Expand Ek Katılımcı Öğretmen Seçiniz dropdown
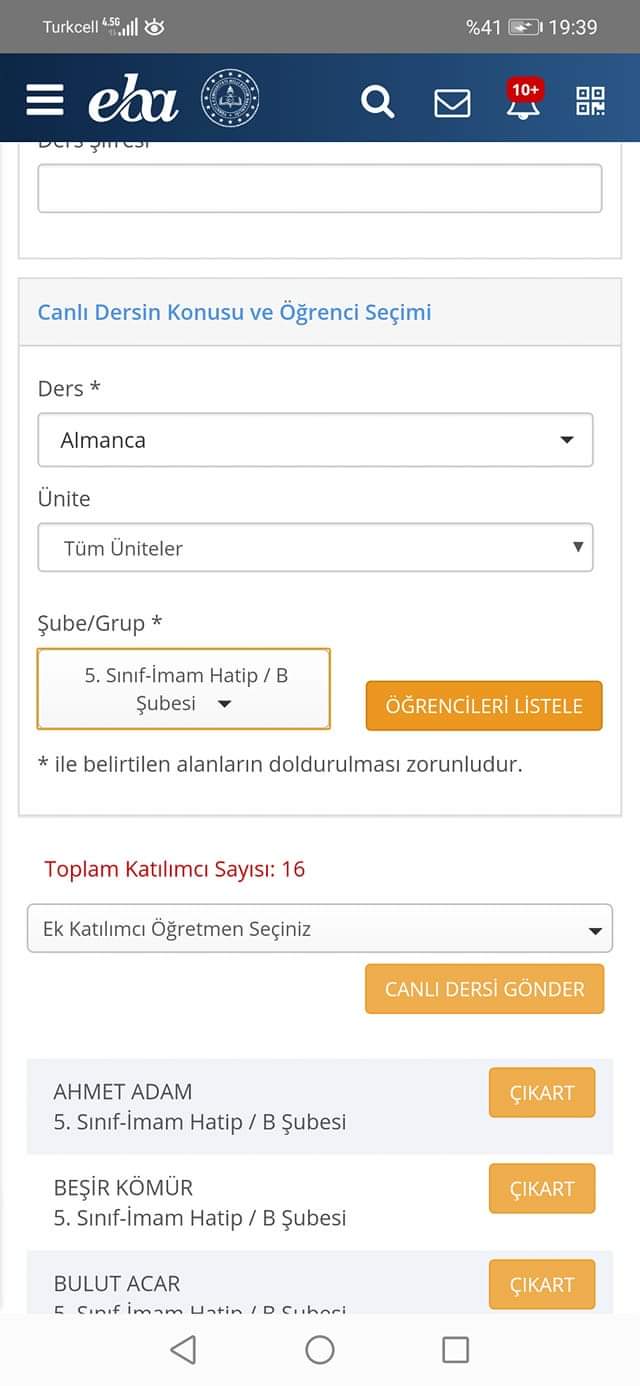 pos(319,929)
